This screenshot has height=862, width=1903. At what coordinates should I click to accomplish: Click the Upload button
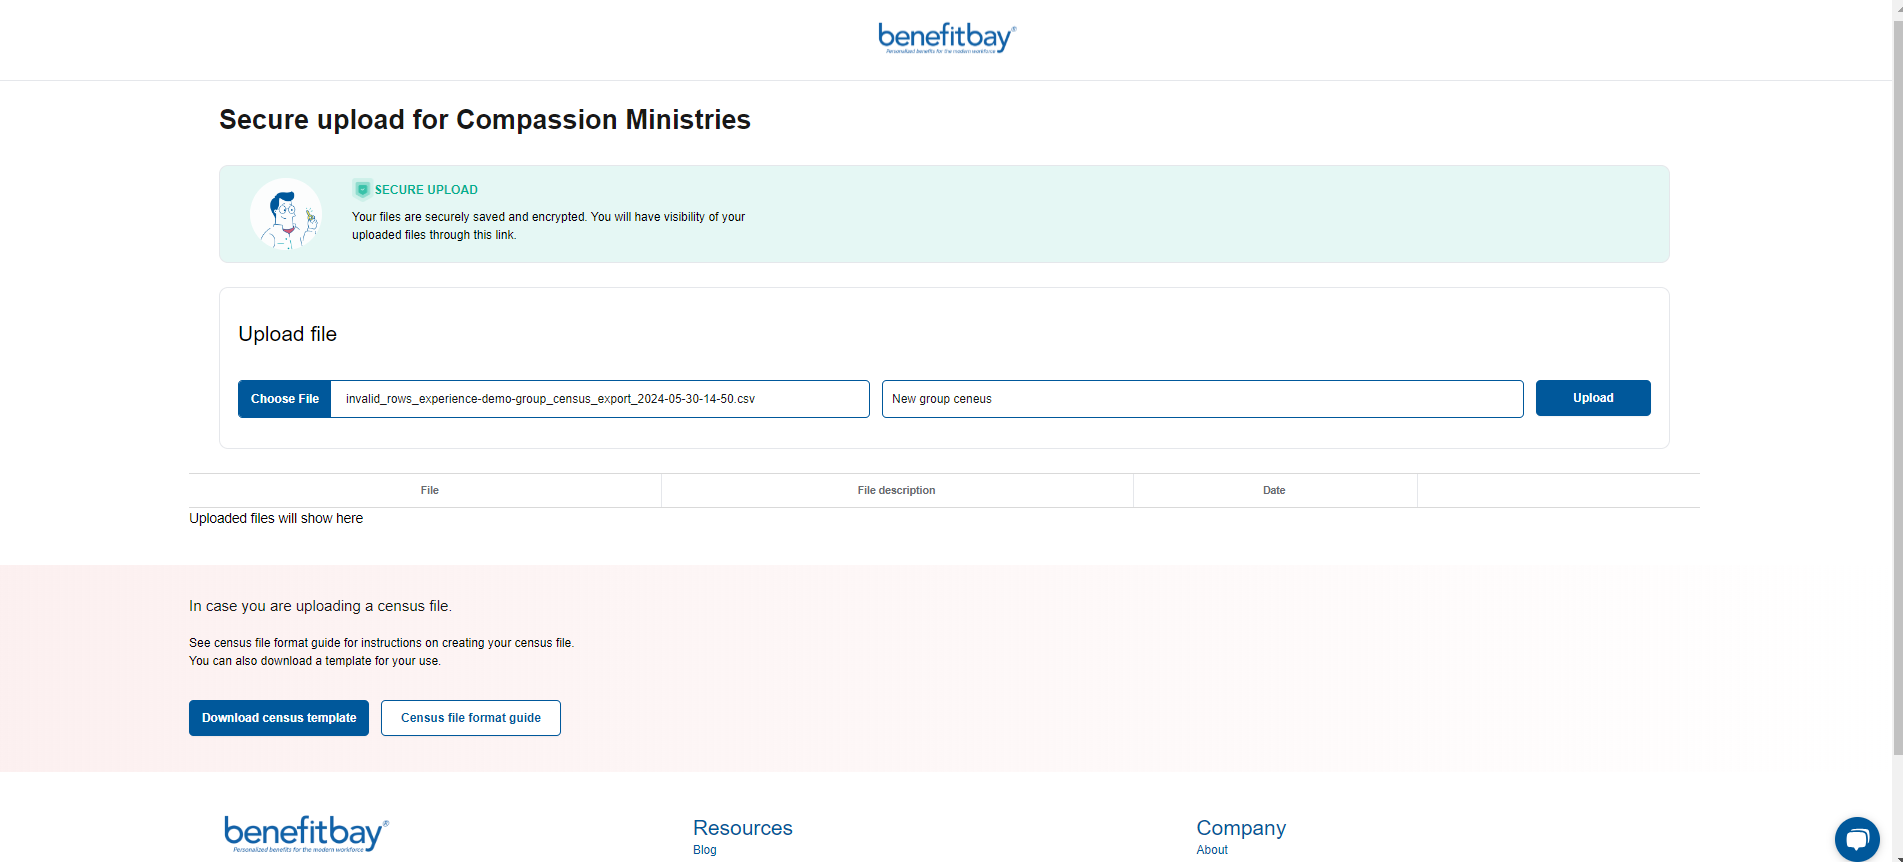1593,398
